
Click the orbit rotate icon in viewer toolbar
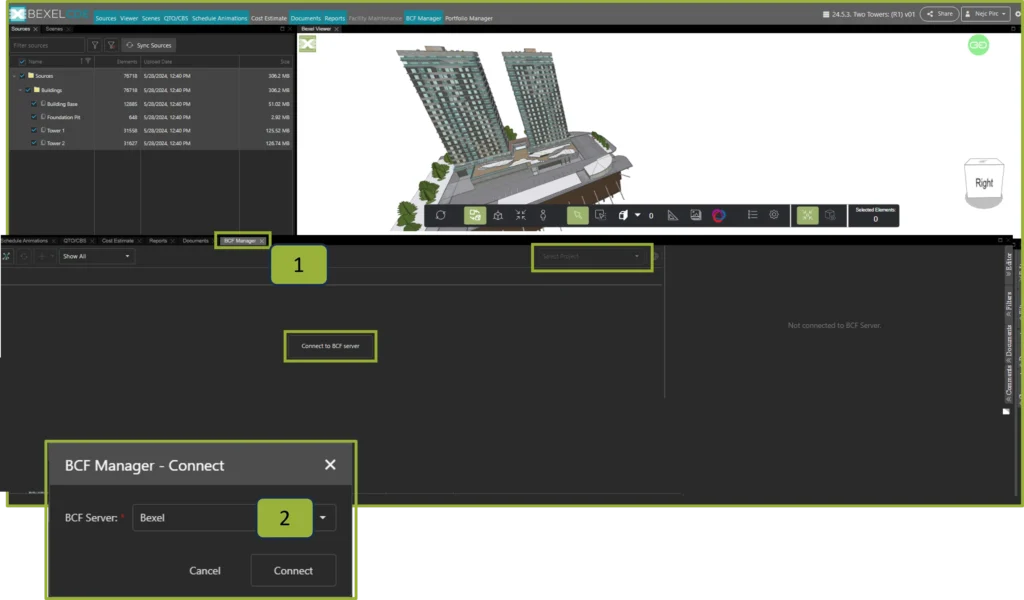pyautogui.click(x=441, y=215)
